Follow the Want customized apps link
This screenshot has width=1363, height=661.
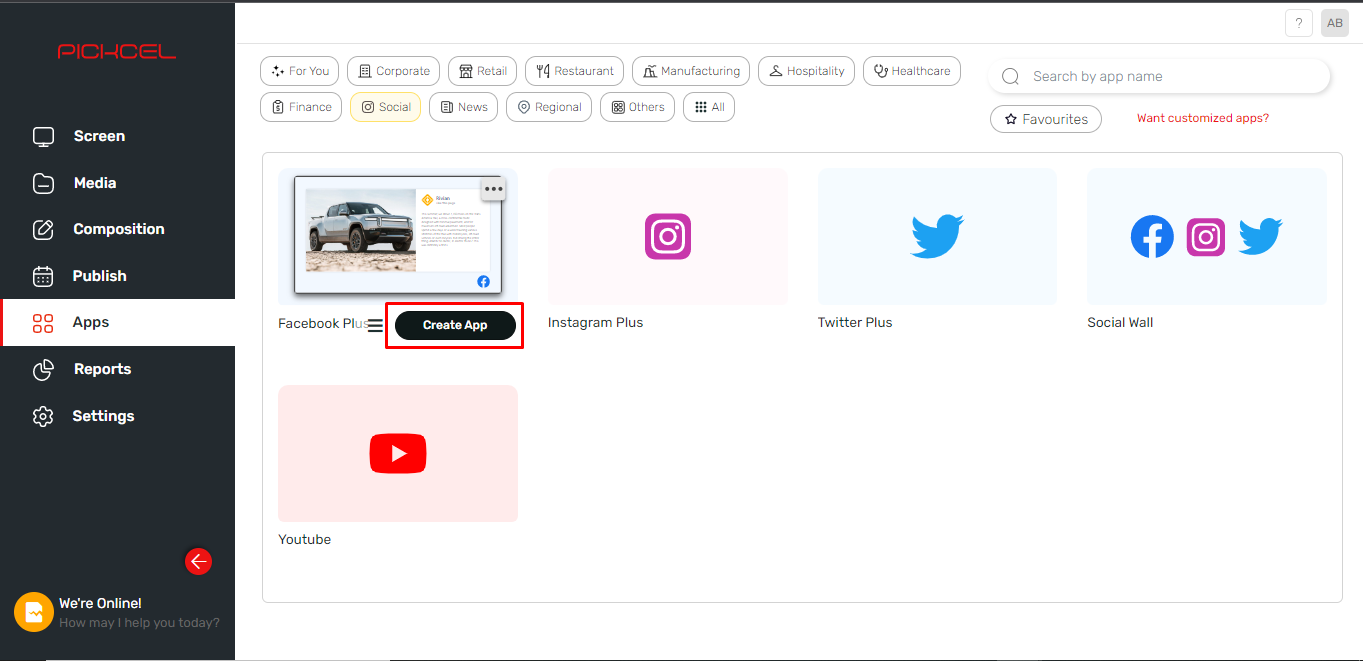click(x=1203, y=118)
